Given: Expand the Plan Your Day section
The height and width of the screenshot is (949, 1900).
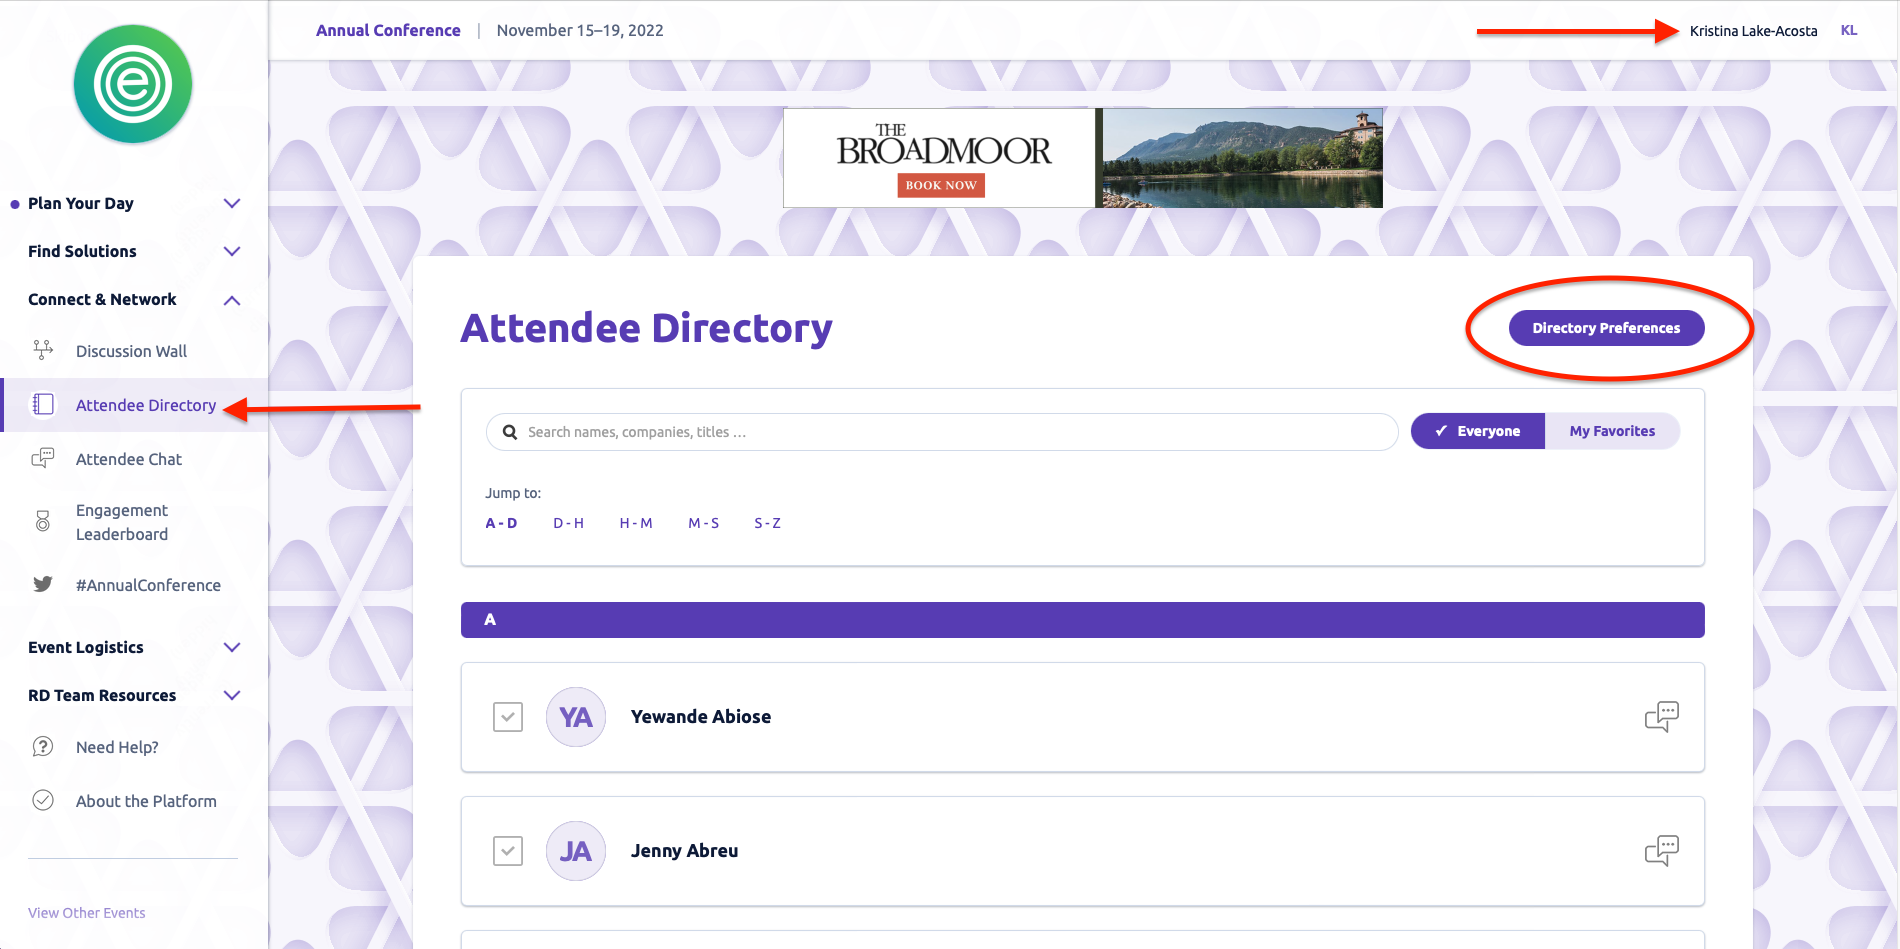Looking at the screenshot, I should click(x=232, y=203).
